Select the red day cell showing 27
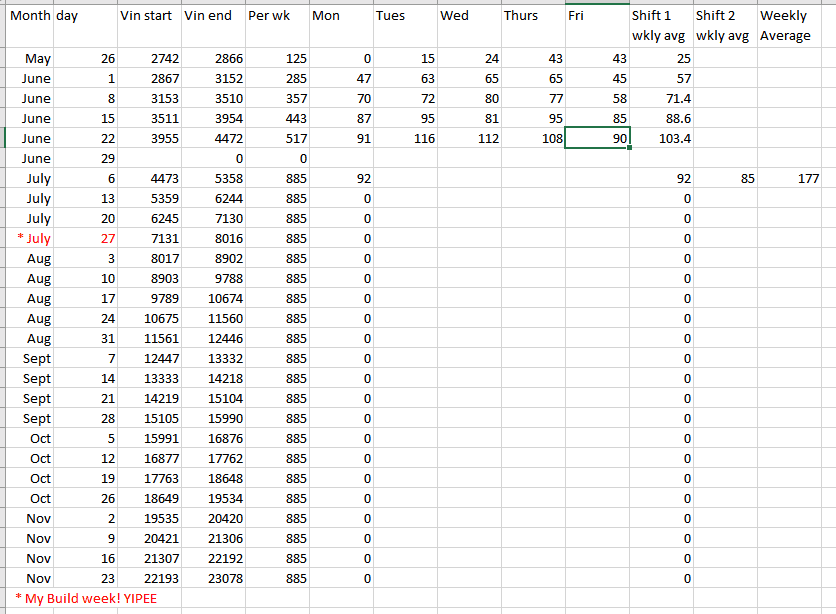 point(85,239)
